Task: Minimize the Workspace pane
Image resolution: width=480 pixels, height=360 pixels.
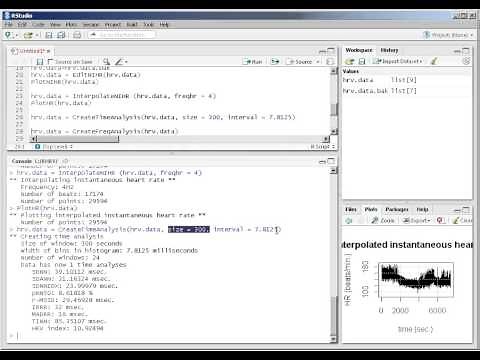Action: [x=457, y=51]
